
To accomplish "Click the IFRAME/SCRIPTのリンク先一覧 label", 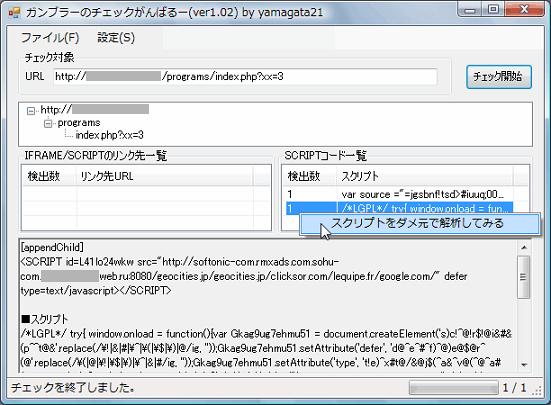I will click(x=96, y=155).
